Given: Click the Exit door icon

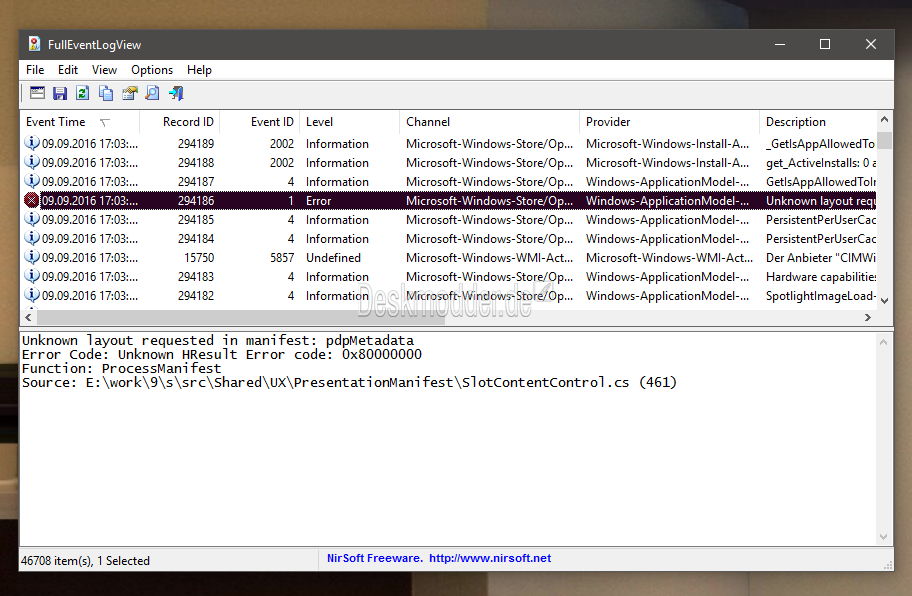Looking at the screenshot, I should coord(176,93).
